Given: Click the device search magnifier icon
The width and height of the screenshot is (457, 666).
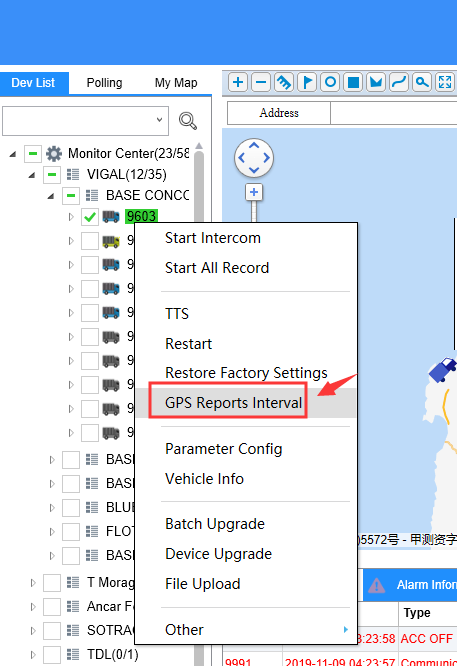Looking at the screenshot, I should pos(187,121).
